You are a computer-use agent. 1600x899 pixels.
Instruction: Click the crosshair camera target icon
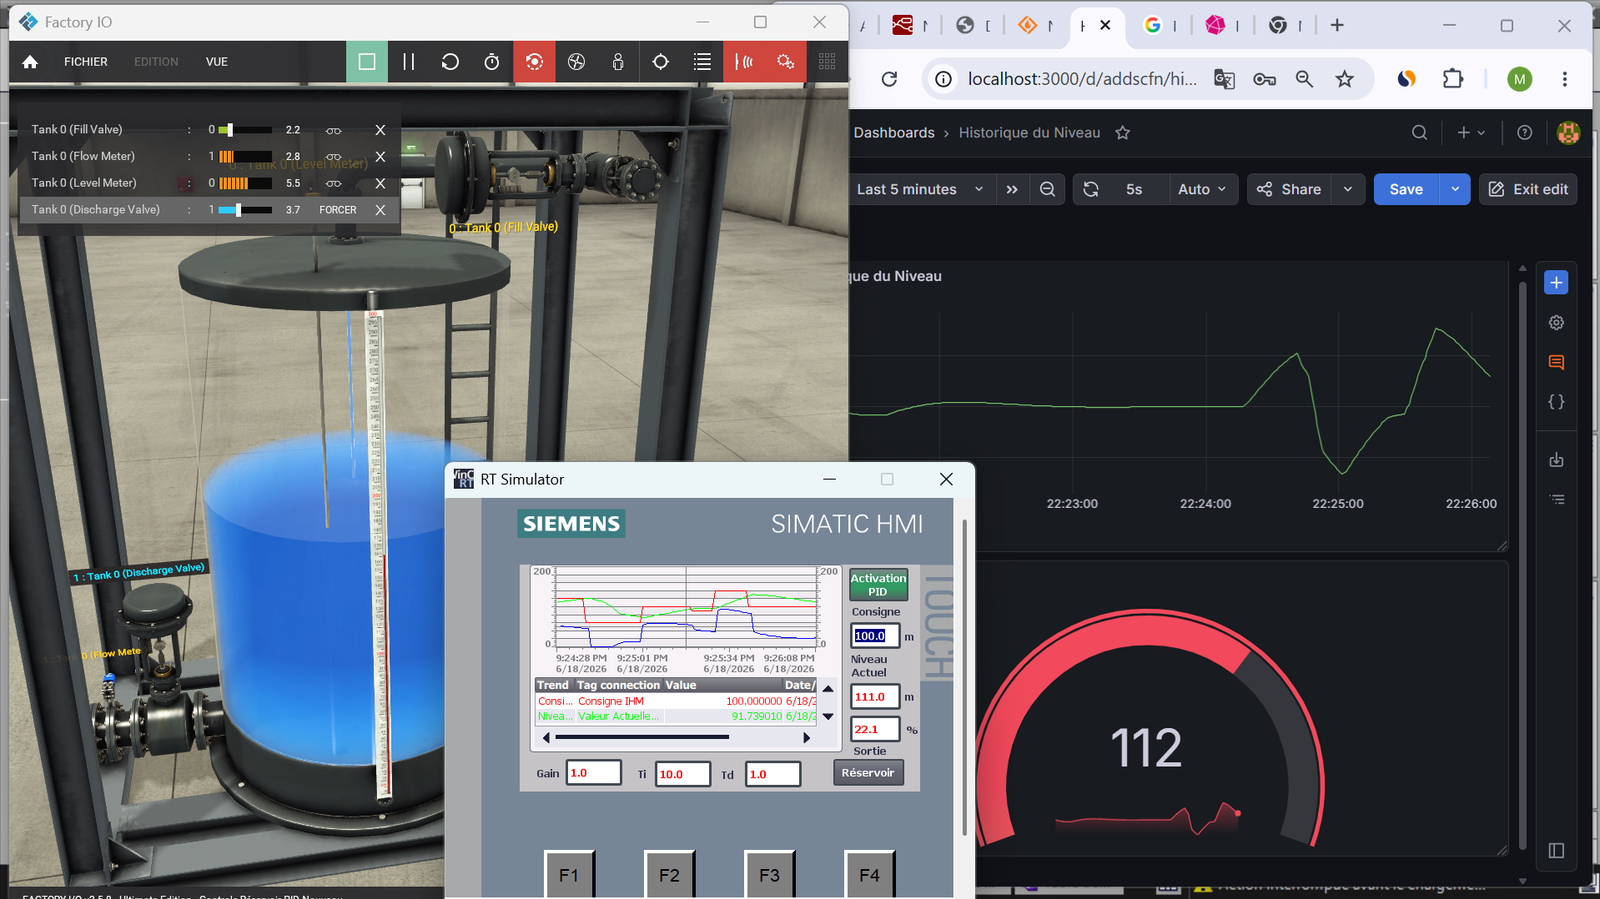[660, 62]
